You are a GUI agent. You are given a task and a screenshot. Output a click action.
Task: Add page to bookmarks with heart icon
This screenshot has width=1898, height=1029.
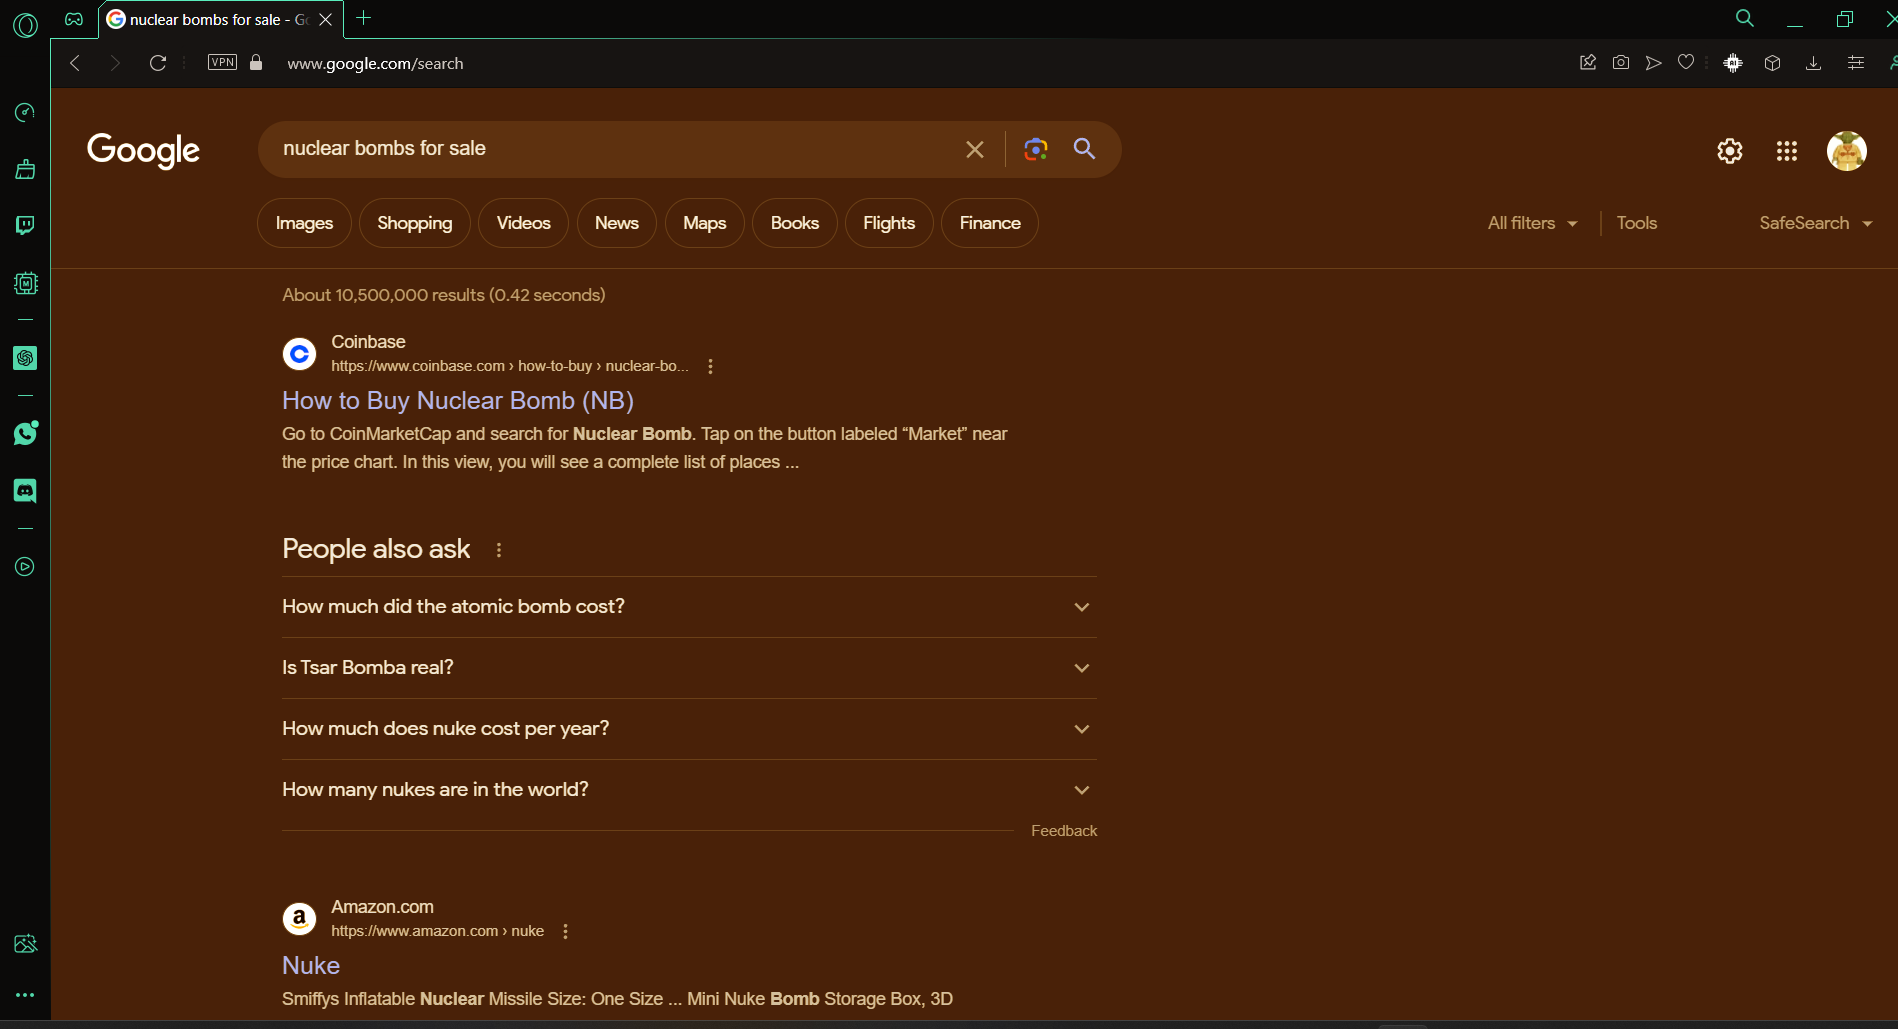pos(1686,62)
